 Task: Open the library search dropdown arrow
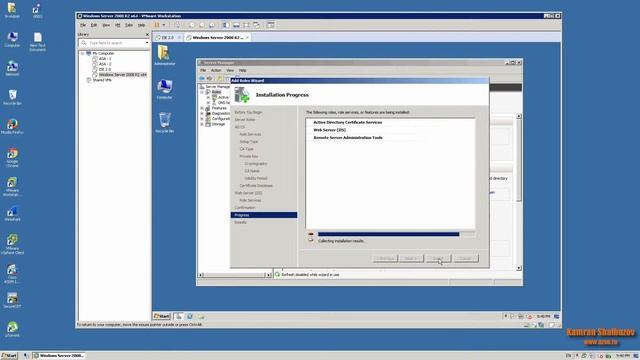[147, 43]
